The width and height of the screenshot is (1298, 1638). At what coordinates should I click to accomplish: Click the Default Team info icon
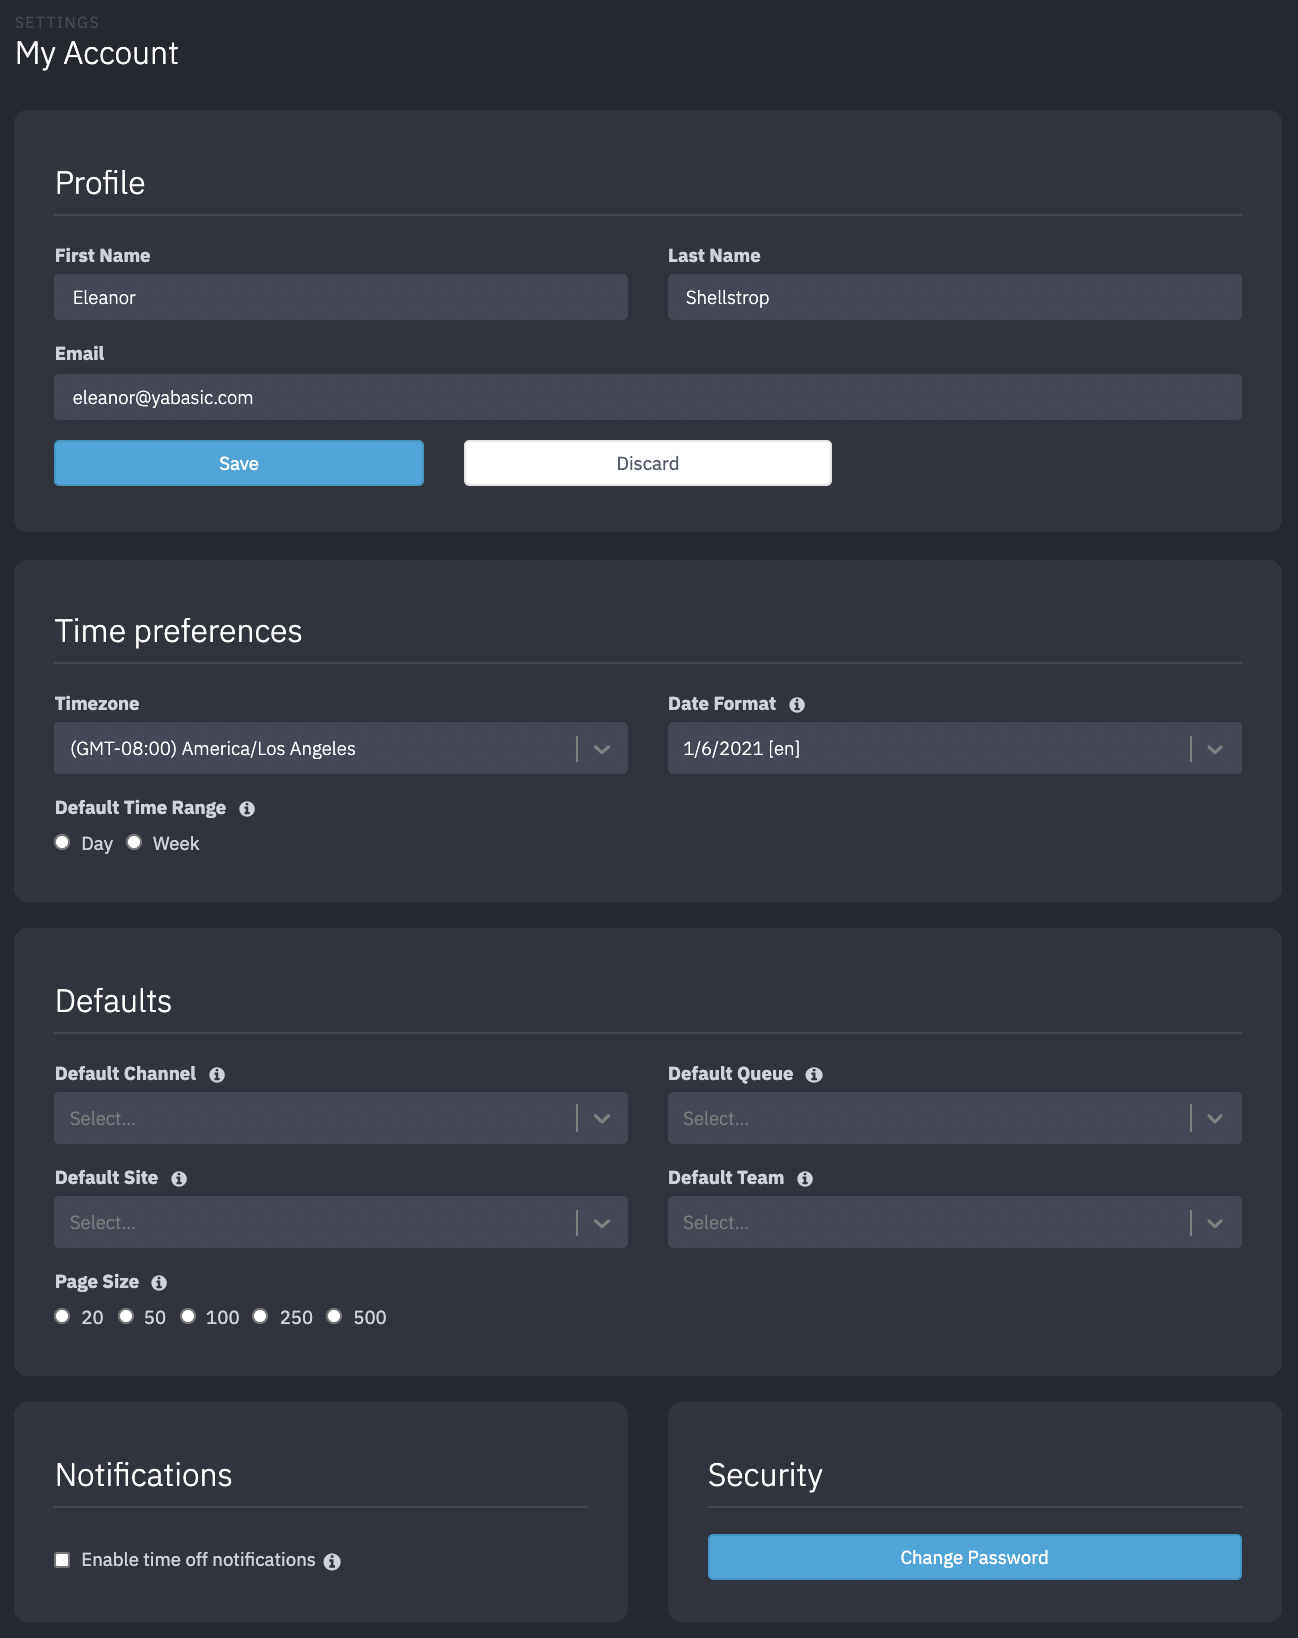(805, 1179)
